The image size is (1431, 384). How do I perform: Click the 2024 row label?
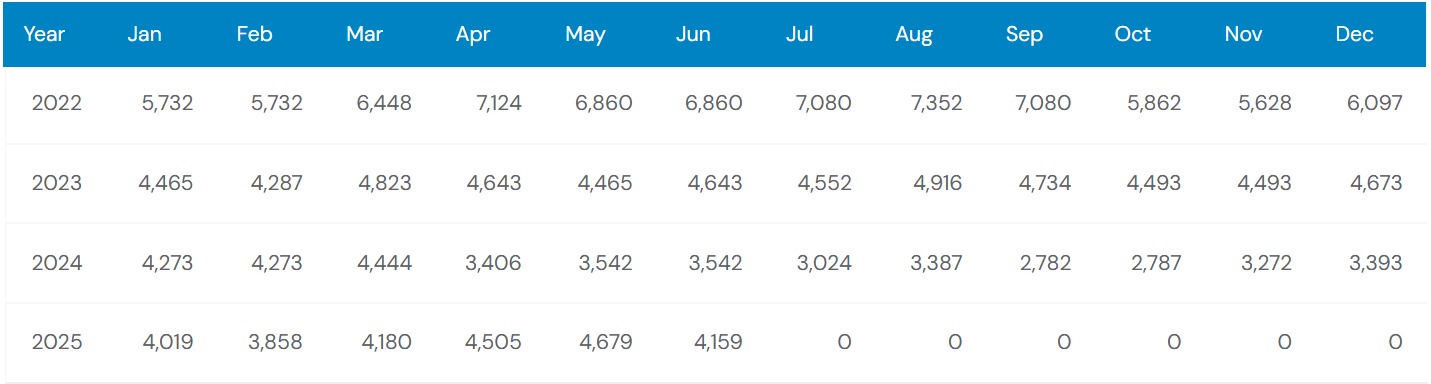[x=57, y=263]
